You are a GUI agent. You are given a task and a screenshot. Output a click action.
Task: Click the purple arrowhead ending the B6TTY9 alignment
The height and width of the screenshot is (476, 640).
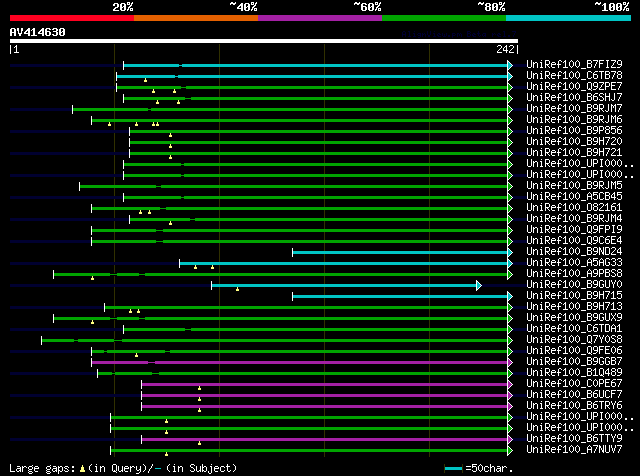click(x=510, y=440)
